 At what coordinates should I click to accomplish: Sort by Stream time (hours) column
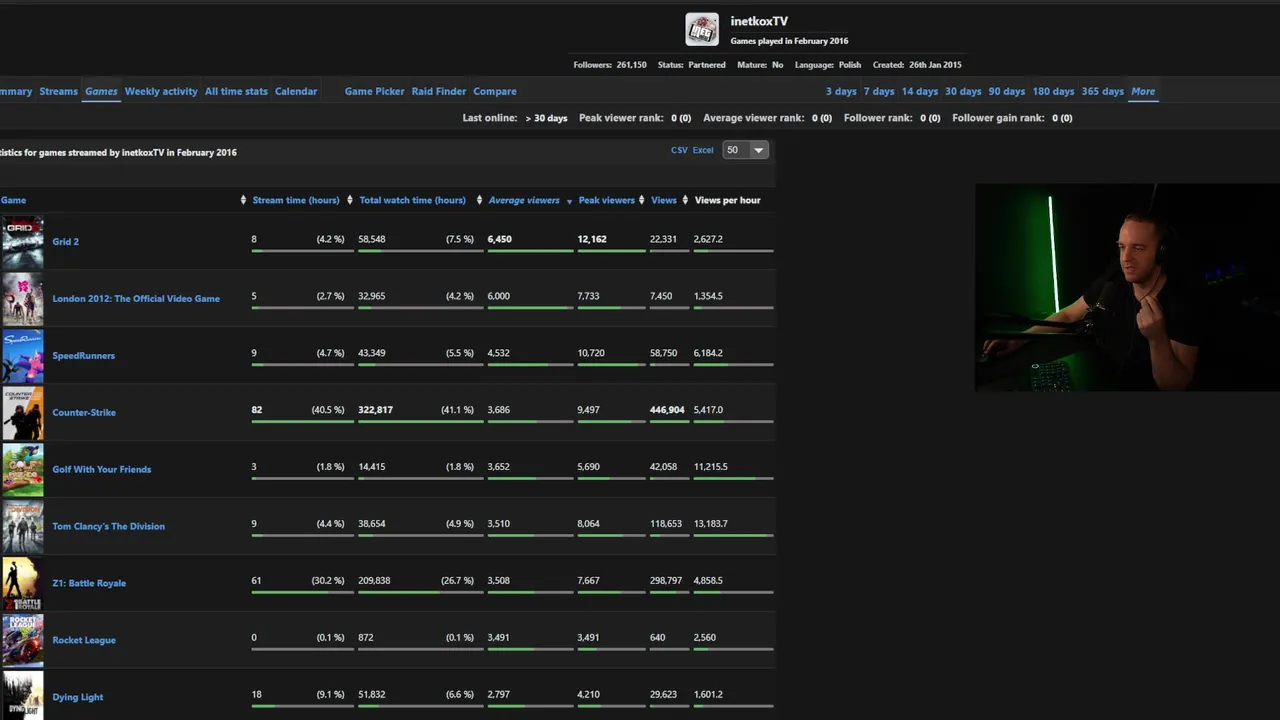pyautogui.click(x=296, y=200)
